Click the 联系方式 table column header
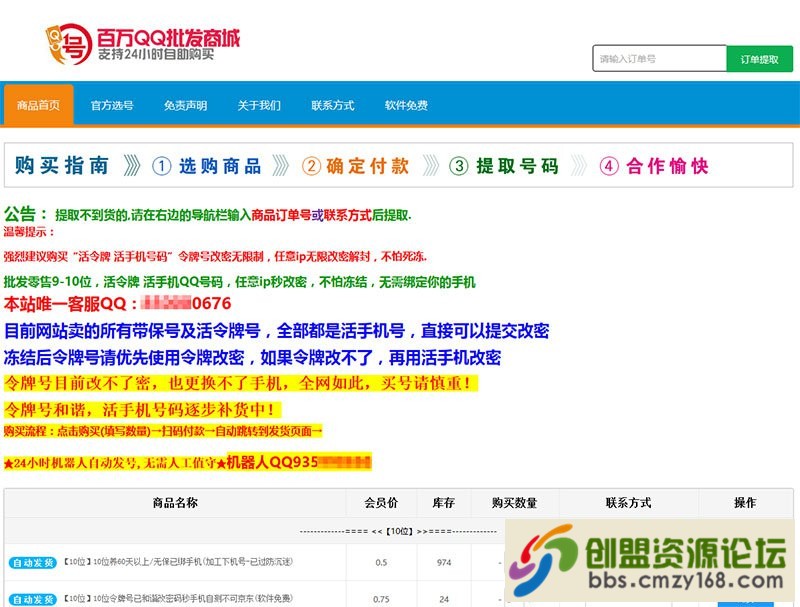Image resolution: width=800 pixels, height=607 pixels. click(629, 502)
